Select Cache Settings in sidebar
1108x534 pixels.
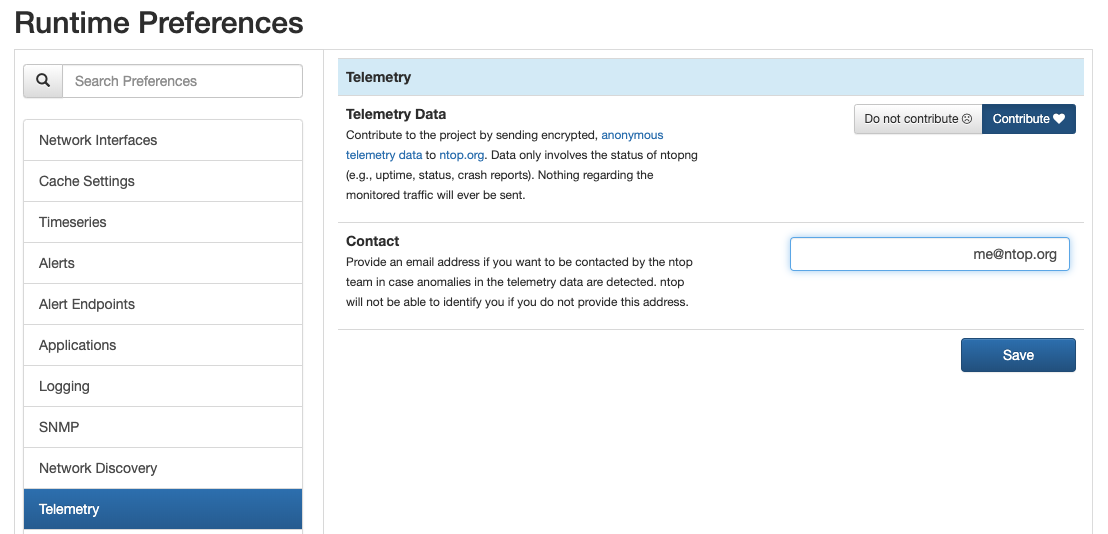(163, 181)
